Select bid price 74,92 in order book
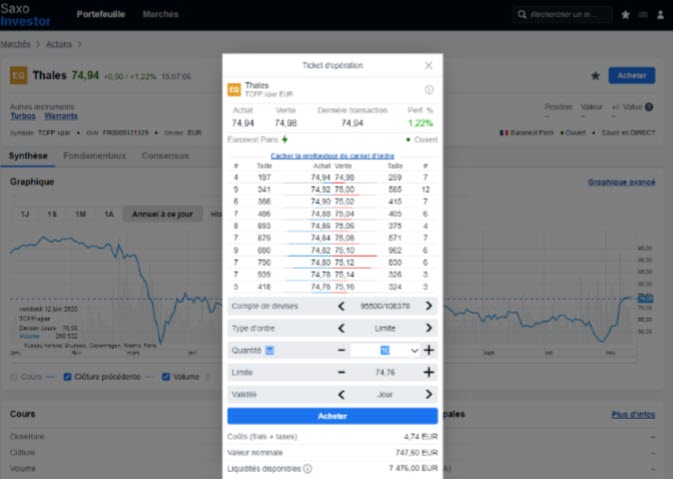The image size is (673, 479). pyautogui.click(x=321, y=189)
